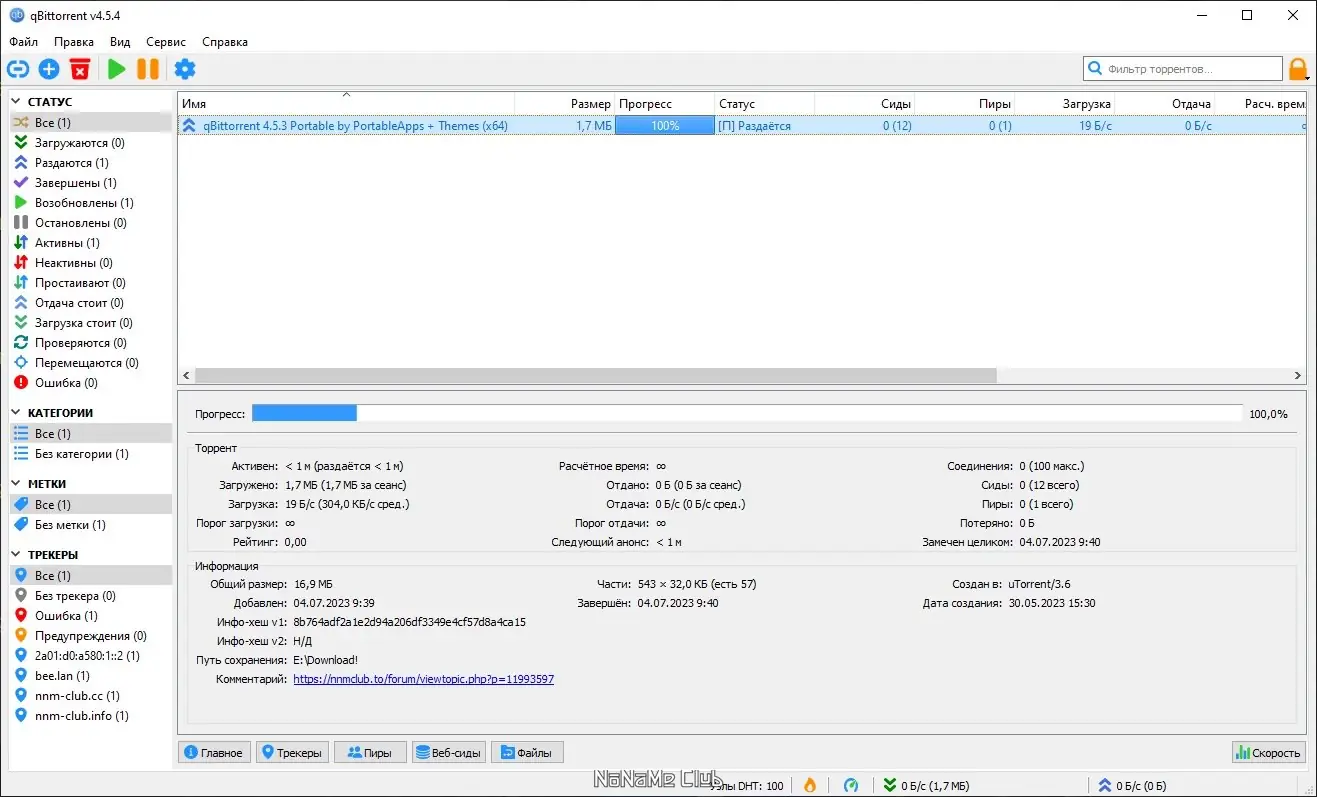1317x797 pixels.
Task: Select the qBittorrent 4.5.3 Portable torrent
Action: (x=742, y=126)
